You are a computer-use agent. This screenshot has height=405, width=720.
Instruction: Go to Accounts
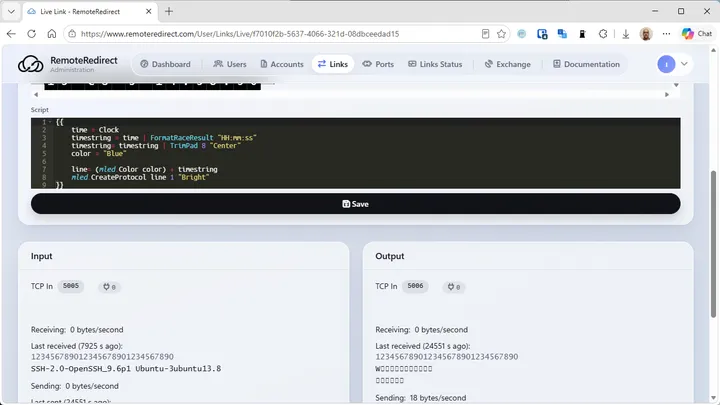coord(282,64)
